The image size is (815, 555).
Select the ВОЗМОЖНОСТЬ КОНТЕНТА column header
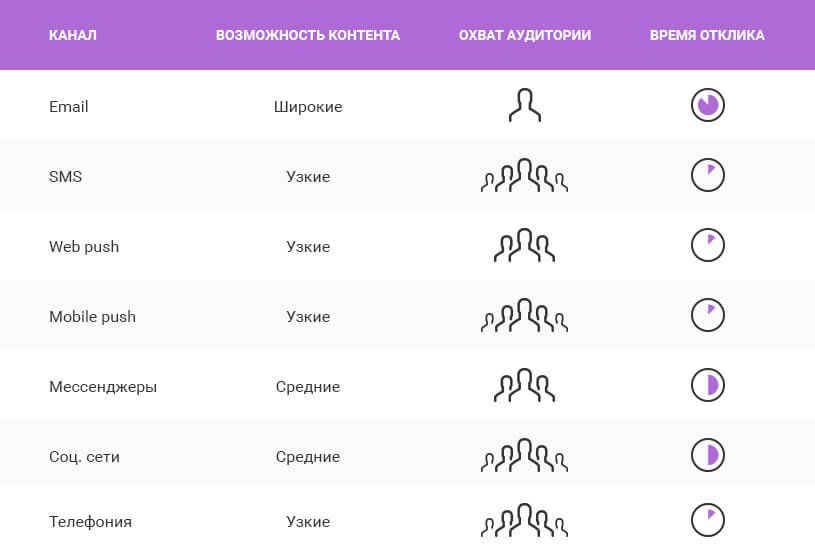(x=308, y=35)
